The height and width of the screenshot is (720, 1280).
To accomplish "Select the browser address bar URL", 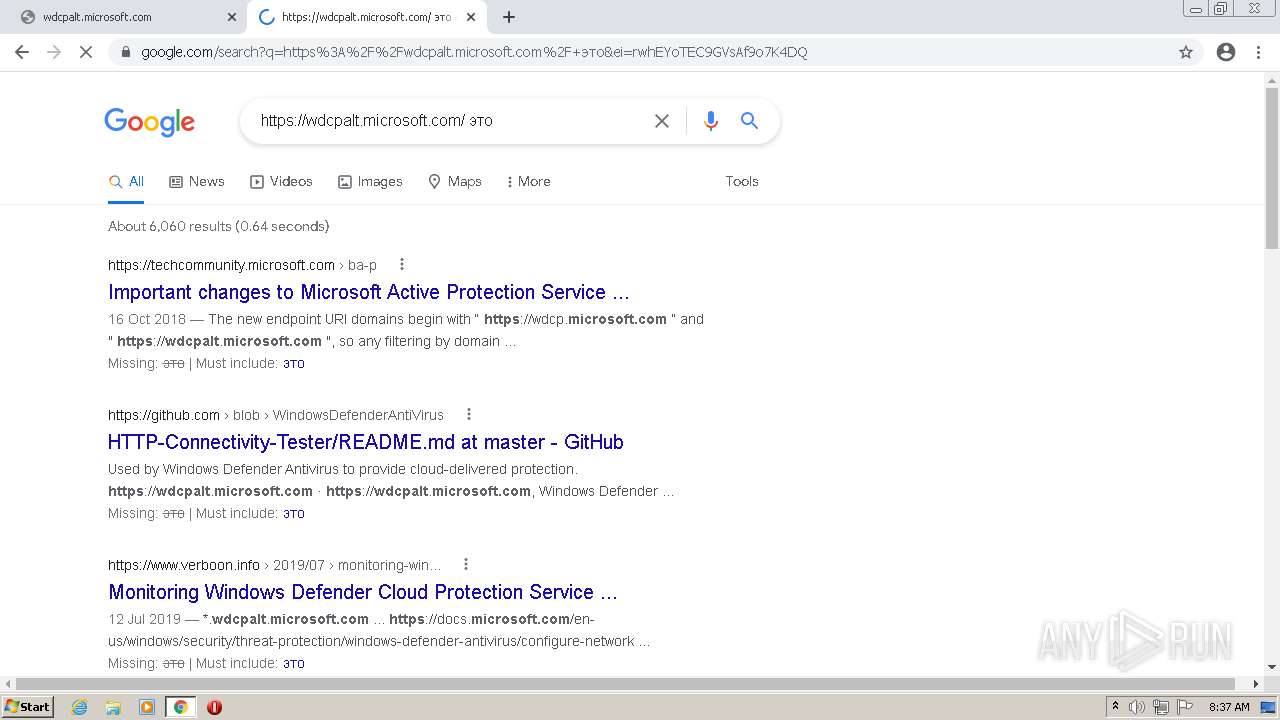I will [x=474, y=52].
